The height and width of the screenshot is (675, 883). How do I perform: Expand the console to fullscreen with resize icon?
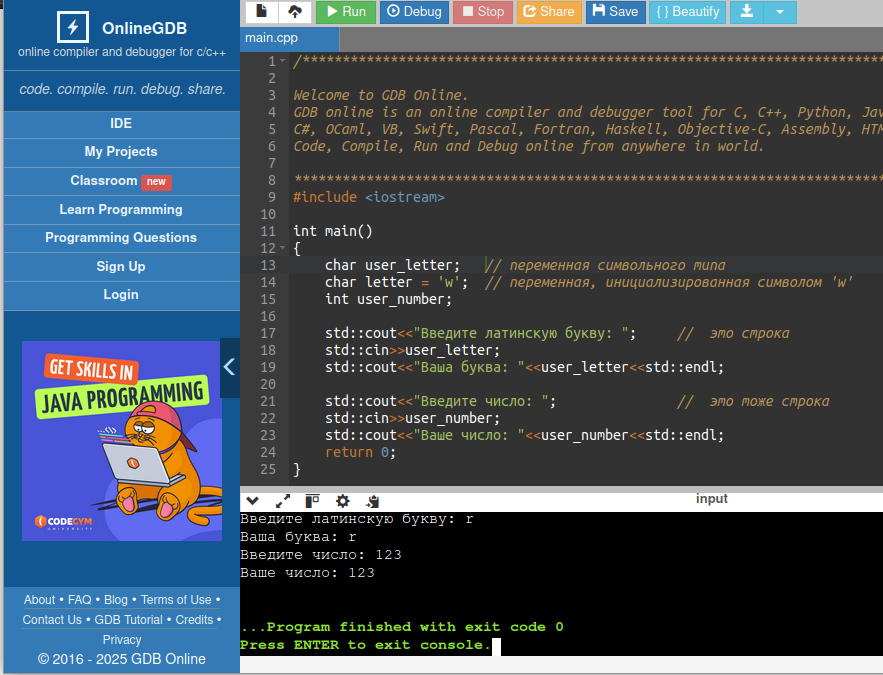tap(283, 501)
